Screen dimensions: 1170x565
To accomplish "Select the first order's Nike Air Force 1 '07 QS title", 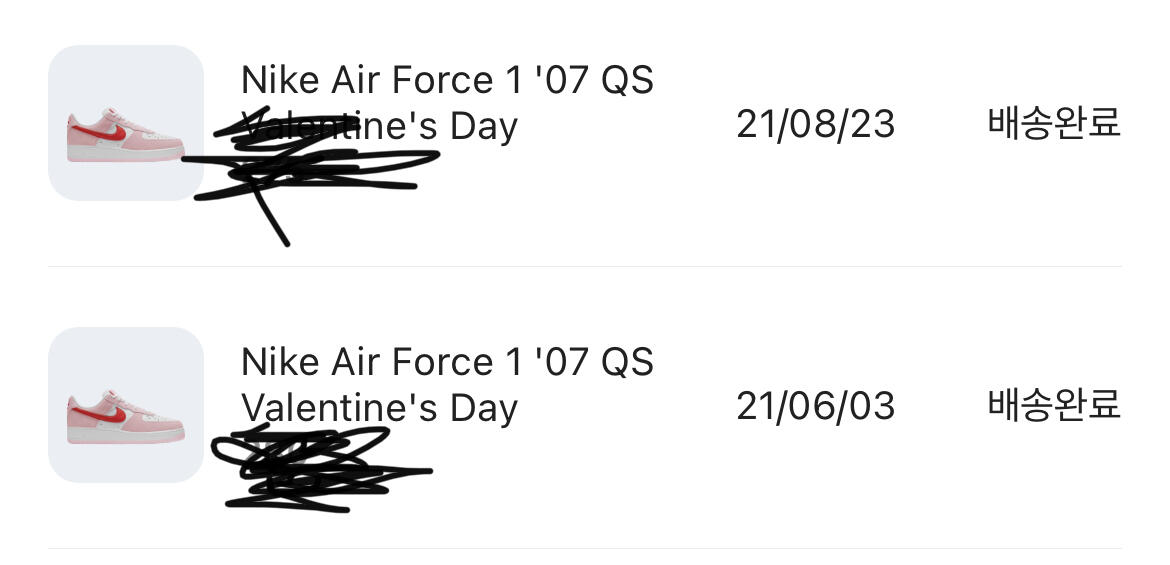I will click(x=447, y=80).
